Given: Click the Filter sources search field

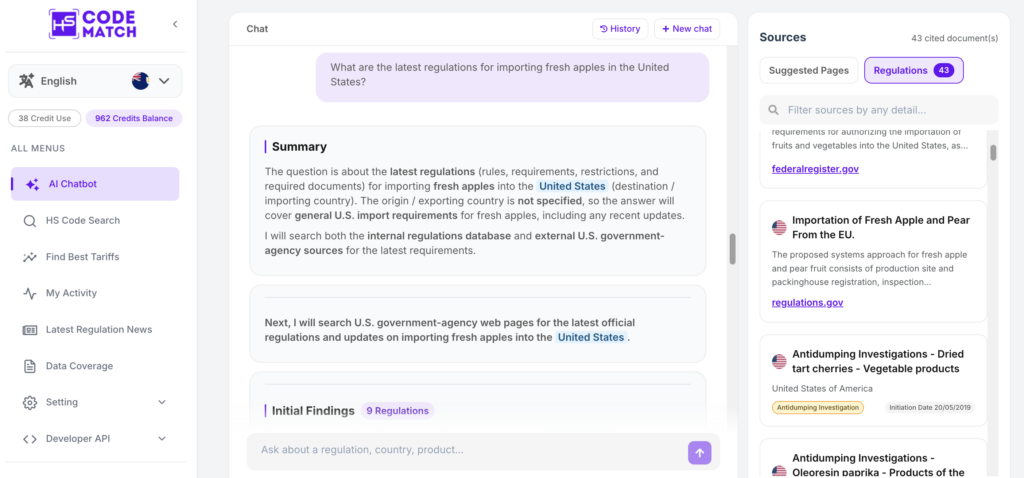Looking at the screenshot, I should tap(879, 110).
